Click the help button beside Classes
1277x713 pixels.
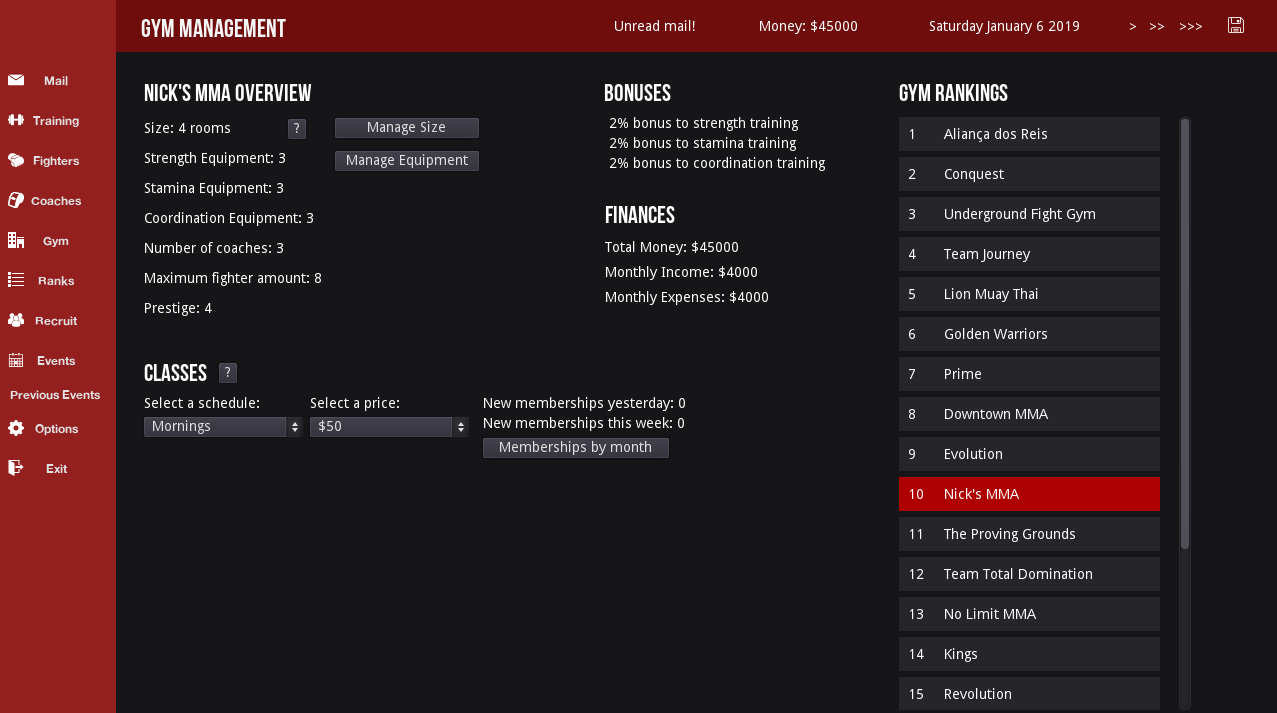(228, 373)
